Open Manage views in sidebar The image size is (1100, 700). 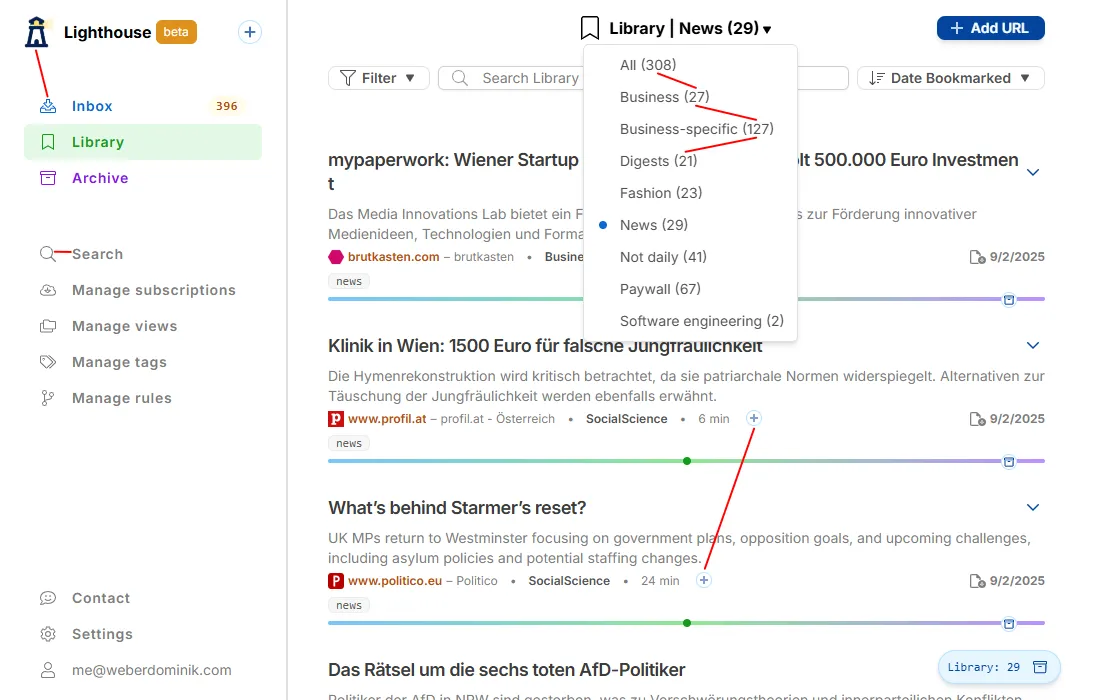pos(124,326)
